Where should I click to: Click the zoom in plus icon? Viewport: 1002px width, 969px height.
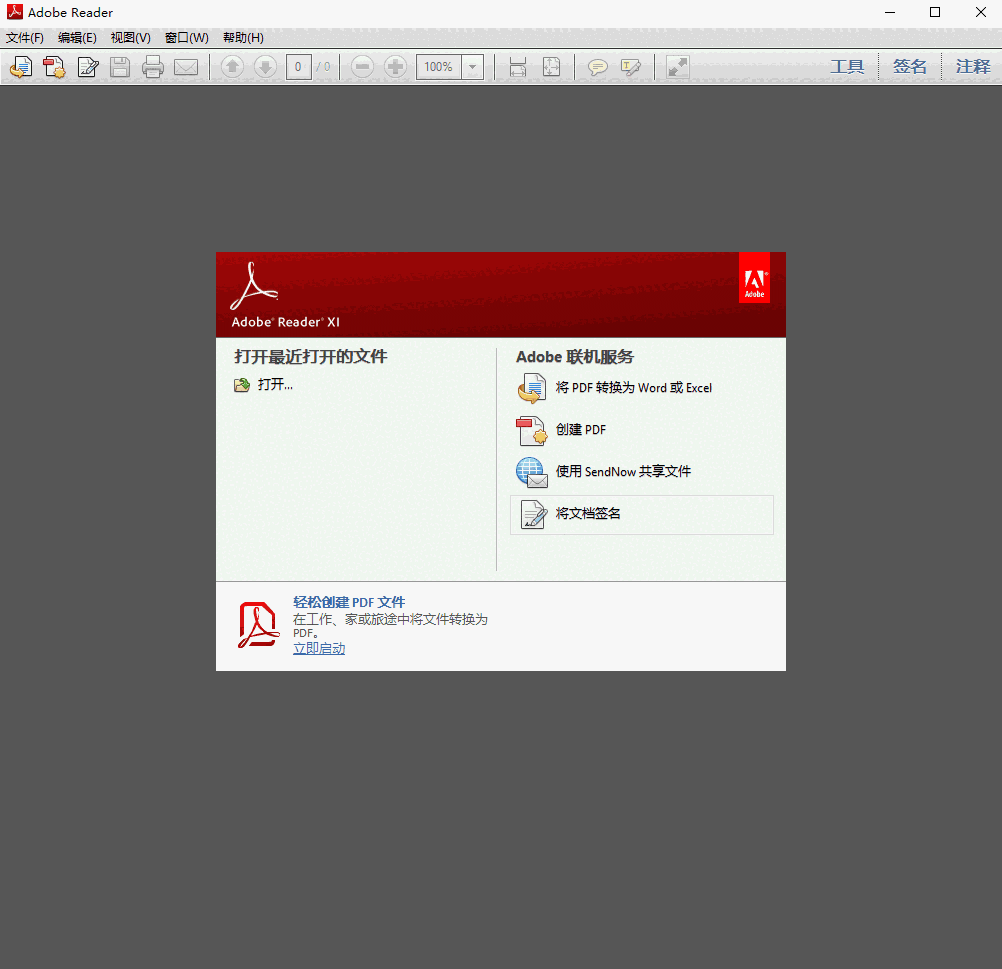click(395, 67)
